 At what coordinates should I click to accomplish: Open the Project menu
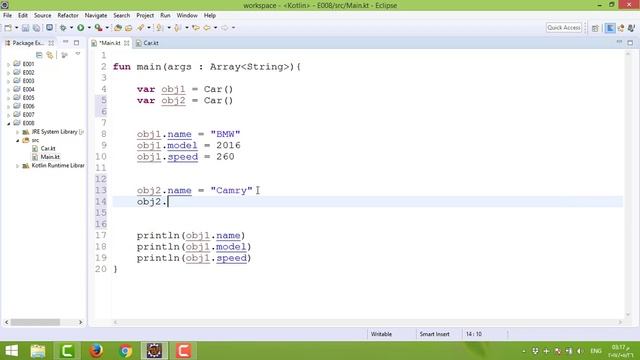coord(145,16)
